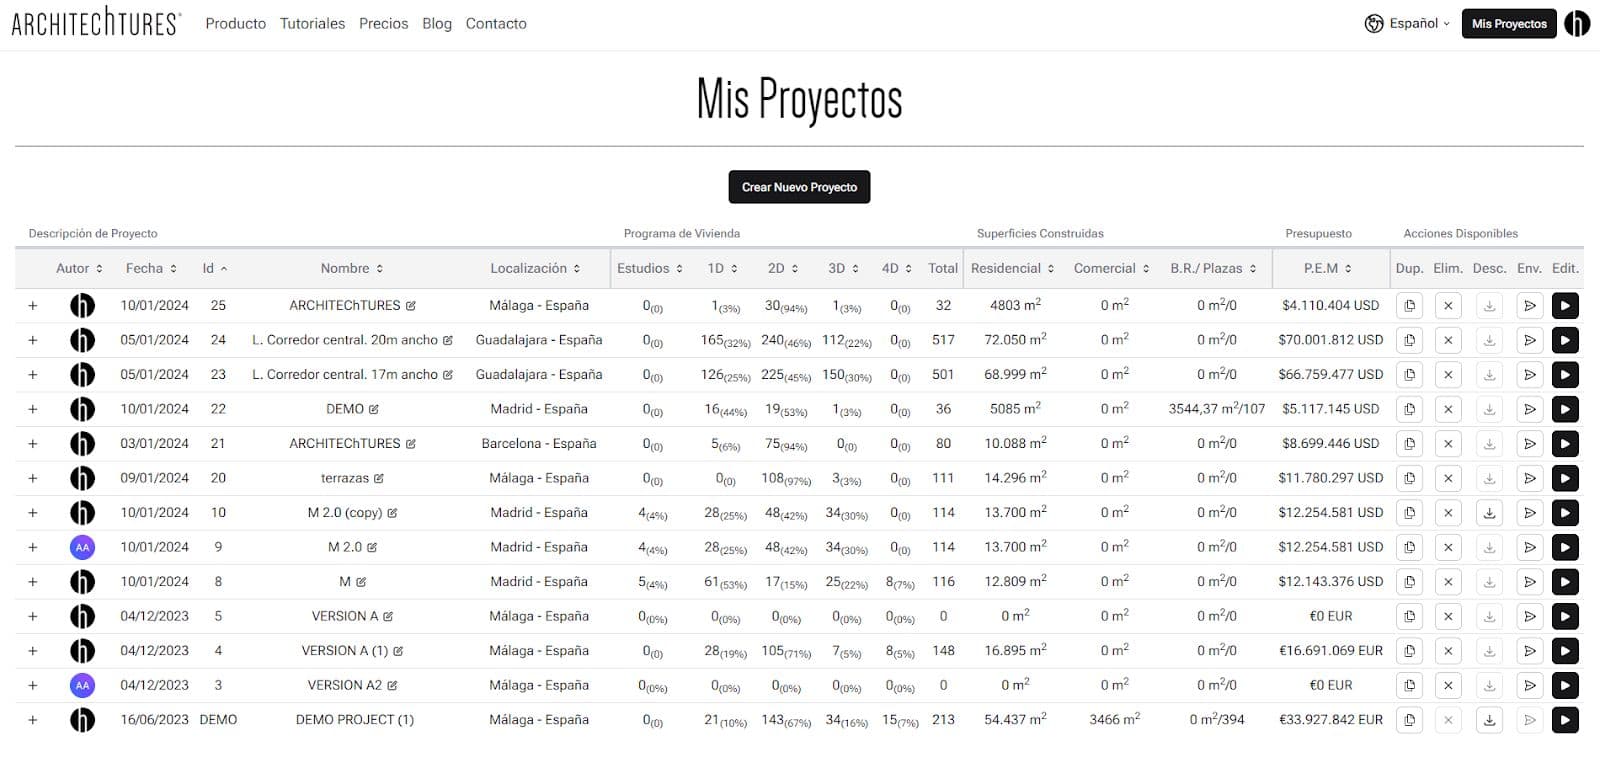Rename the terrazas project with pencil icon
This screenshot has width=1600, height=768.
tap(379, 479)
